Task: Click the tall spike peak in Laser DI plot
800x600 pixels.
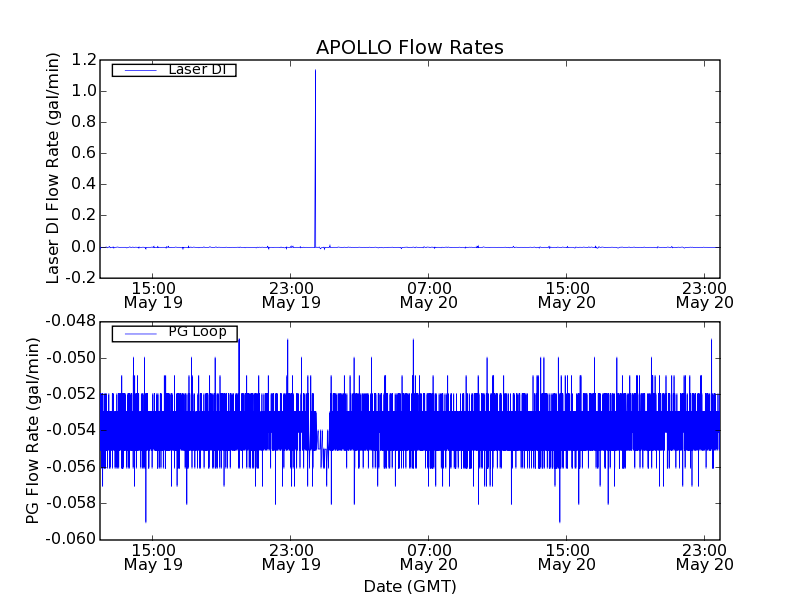Action: [315, 71]
